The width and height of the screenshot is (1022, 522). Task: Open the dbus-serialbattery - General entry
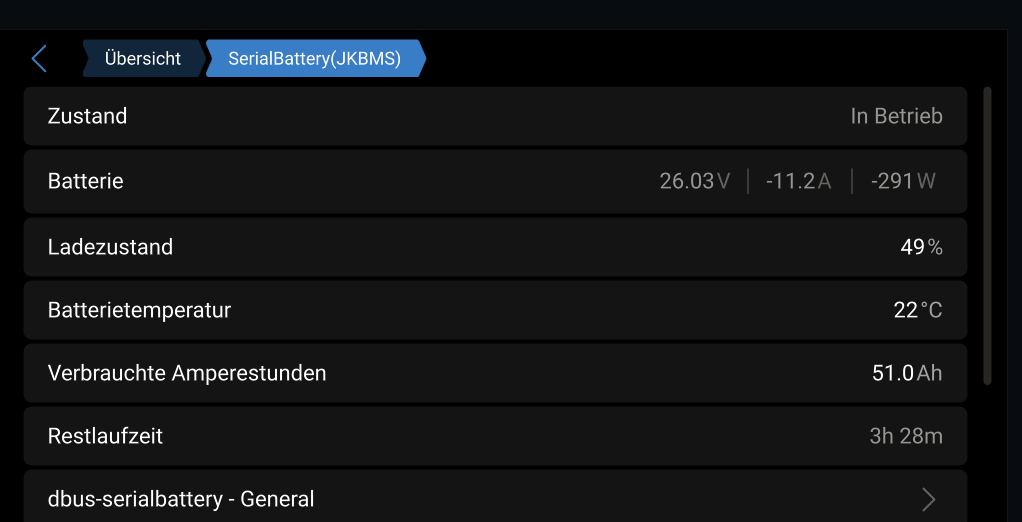click(181, 499)
